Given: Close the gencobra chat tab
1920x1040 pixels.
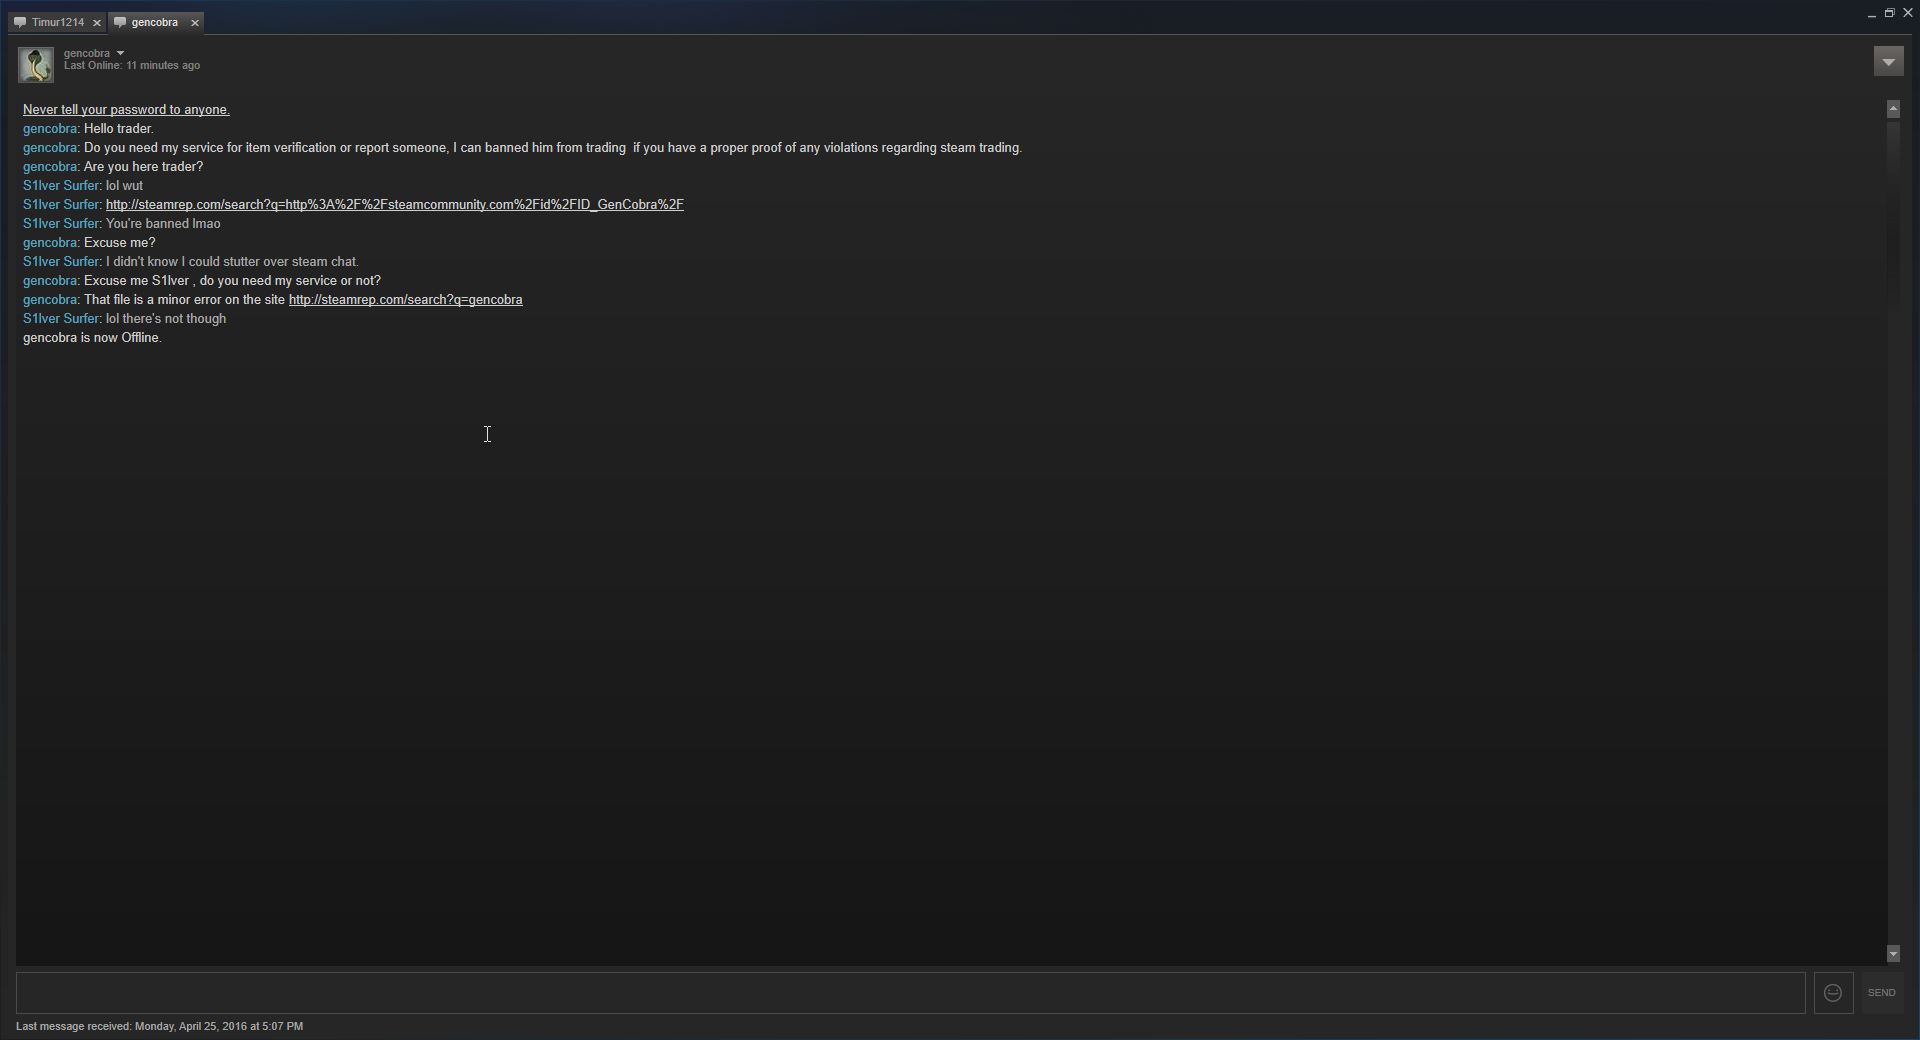Looking at the screenshot, I should (195, 22).
